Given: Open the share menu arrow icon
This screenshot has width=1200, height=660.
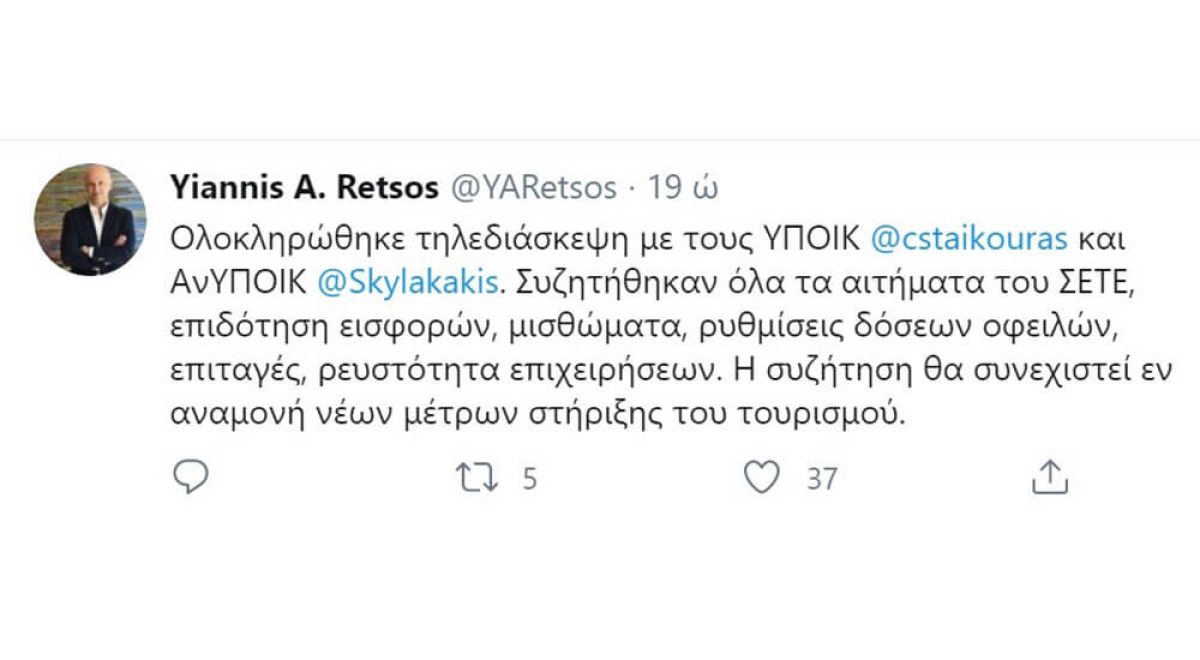Looking at the screenshot, I should (x=1049, y=478).
